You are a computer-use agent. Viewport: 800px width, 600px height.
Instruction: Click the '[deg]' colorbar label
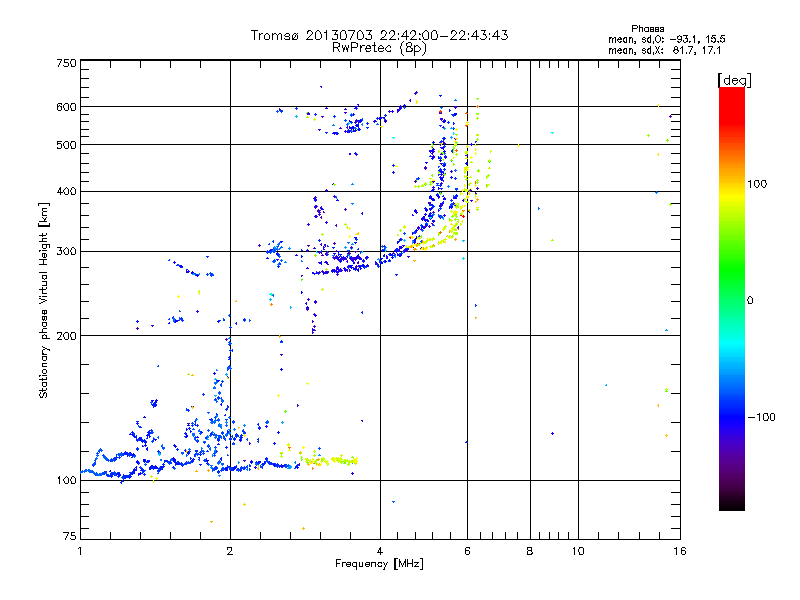[x=734, y=80]
